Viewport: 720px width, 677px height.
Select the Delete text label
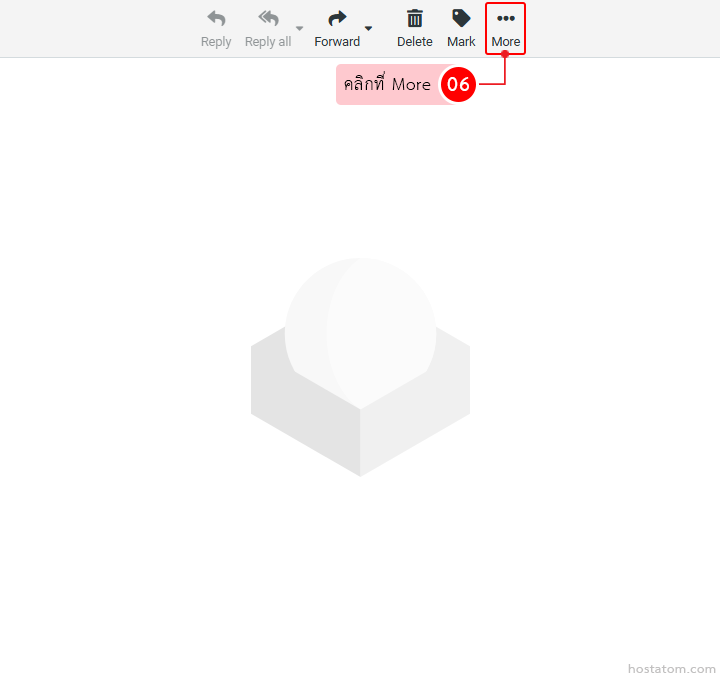pyautogui.click(x=414, y=42)
